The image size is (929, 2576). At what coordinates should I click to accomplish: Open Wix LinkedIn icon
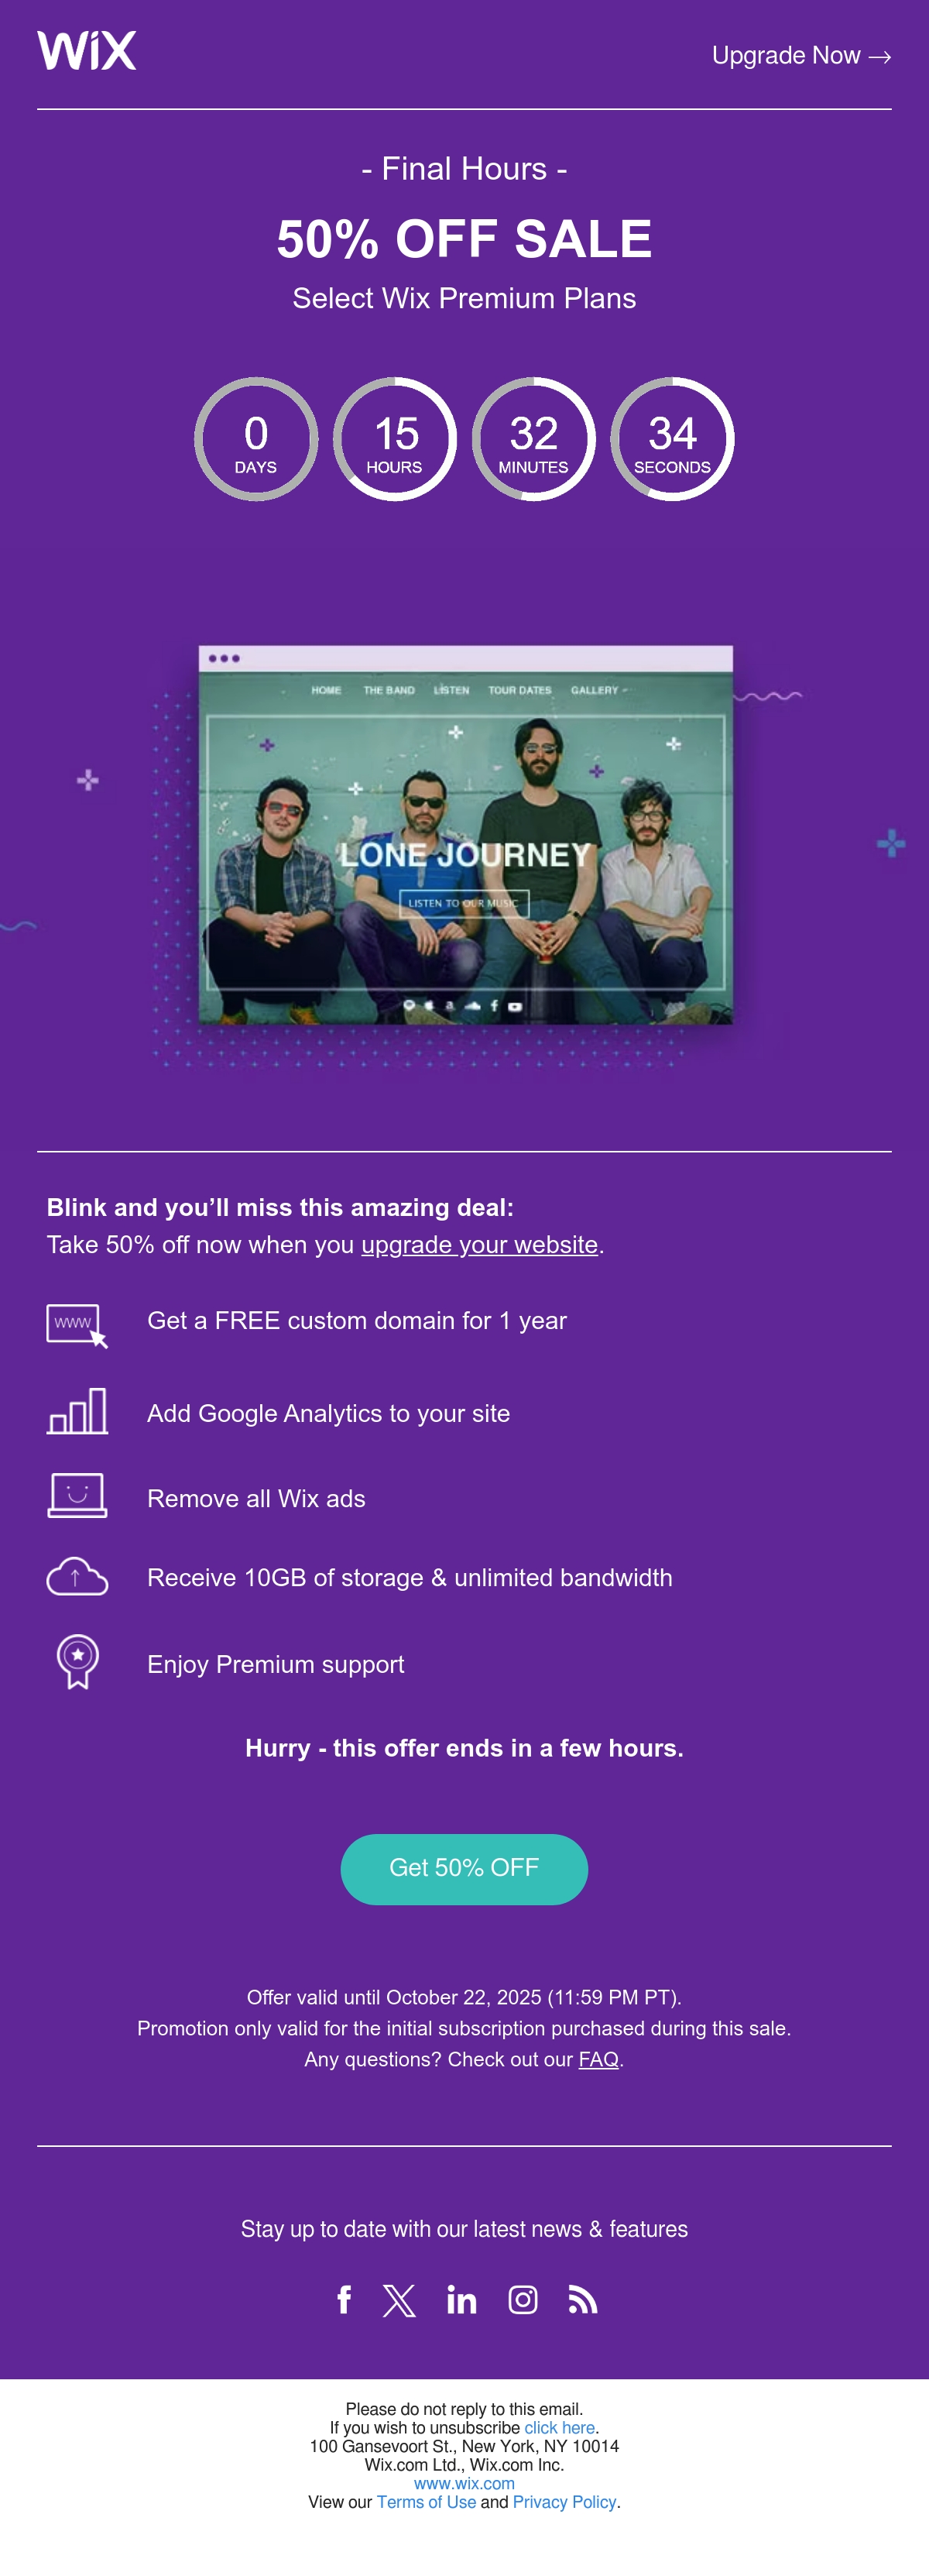point(461,2300)
